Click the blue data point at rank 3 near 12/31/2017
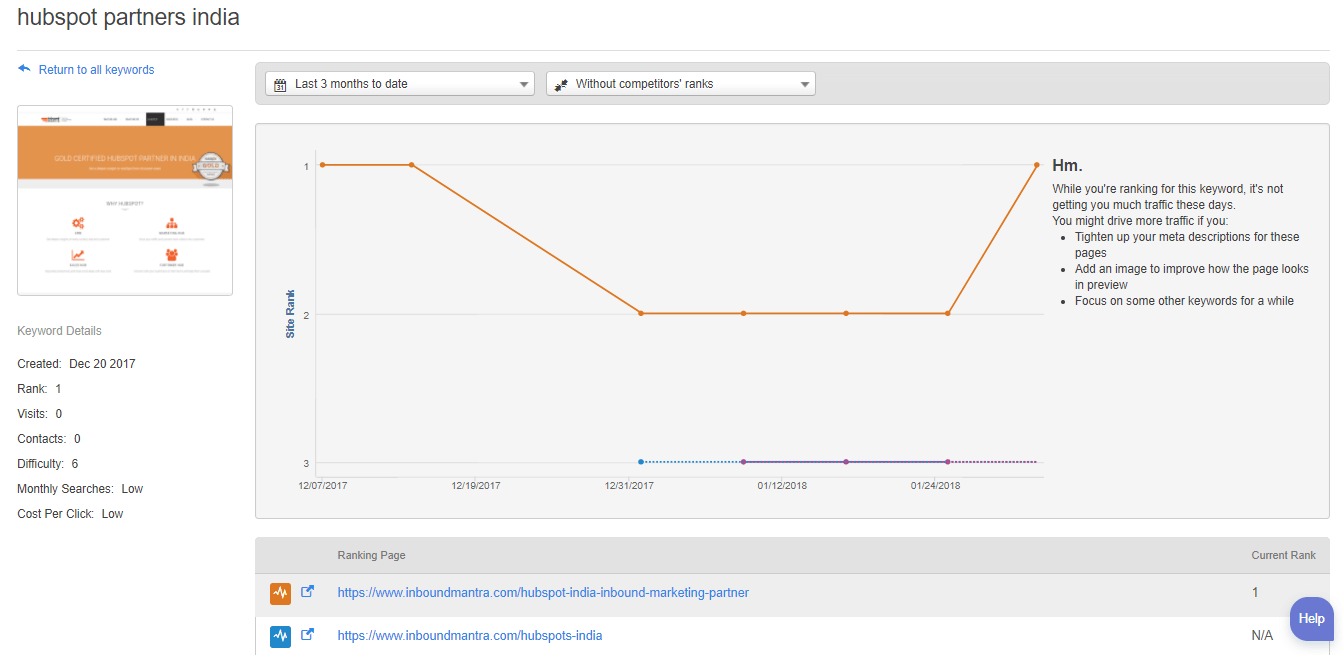 coord(641,462)
